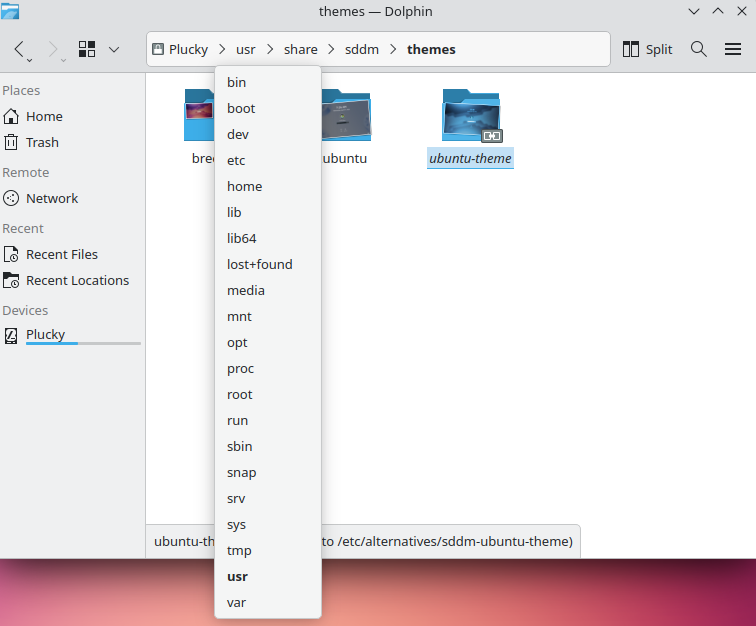Open Recent Files in sidebar

pyautogui.click(x=61, y=254)
